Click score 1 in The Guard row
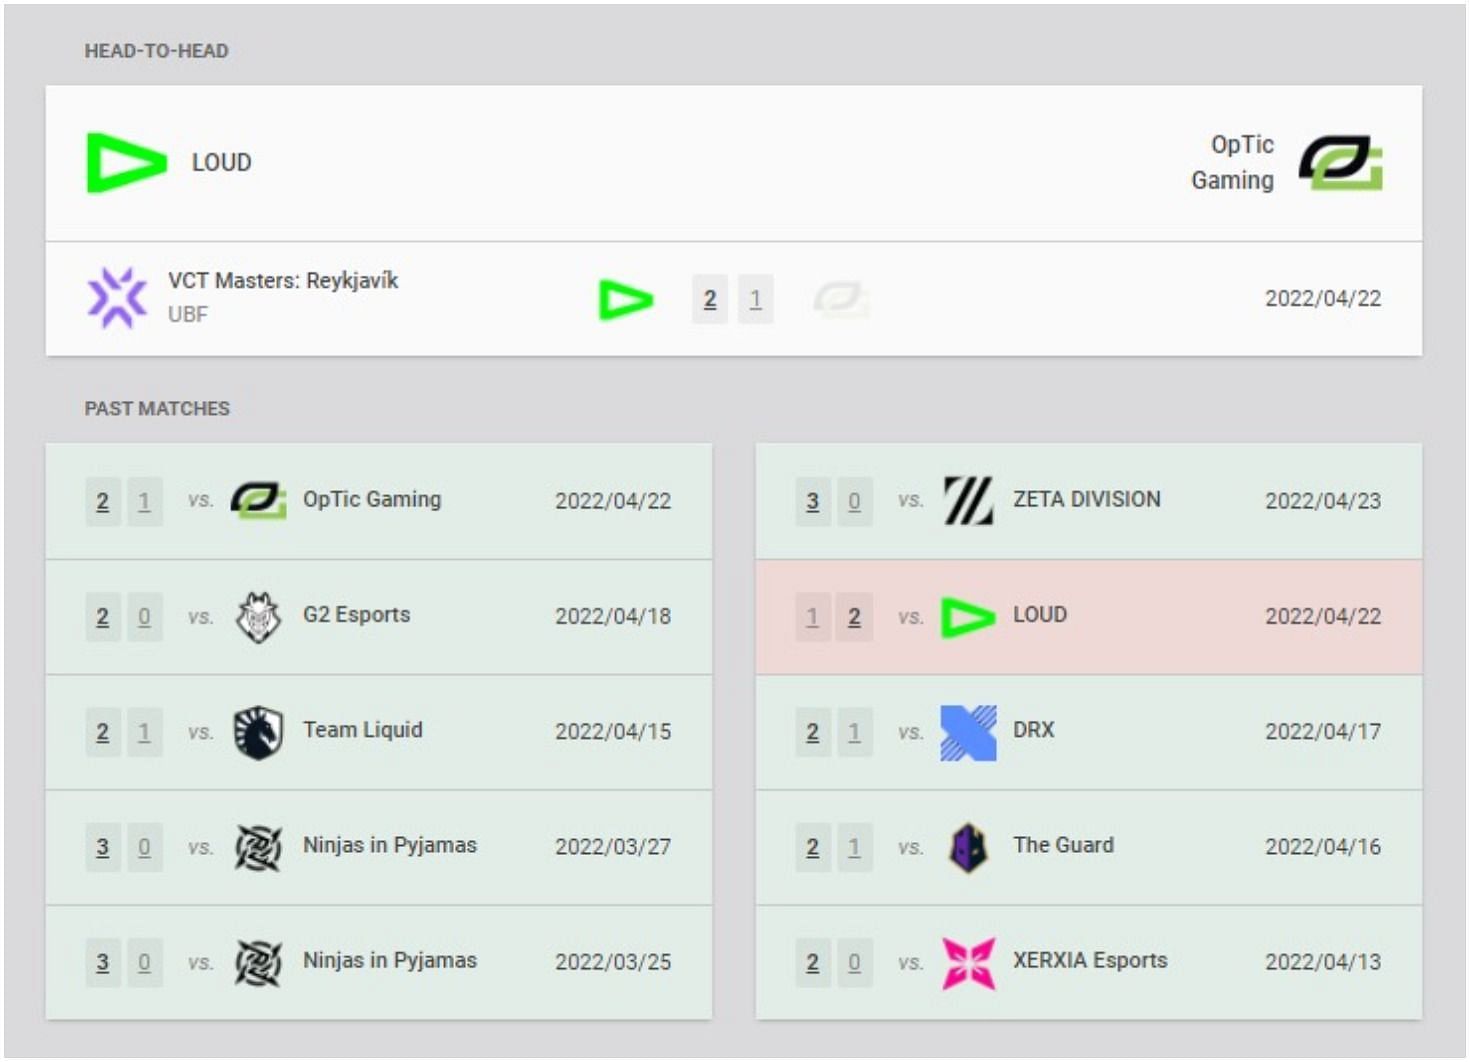The width and height of the screenshot is (1470, 1062). pyautogui.click(x=855, y=848)
